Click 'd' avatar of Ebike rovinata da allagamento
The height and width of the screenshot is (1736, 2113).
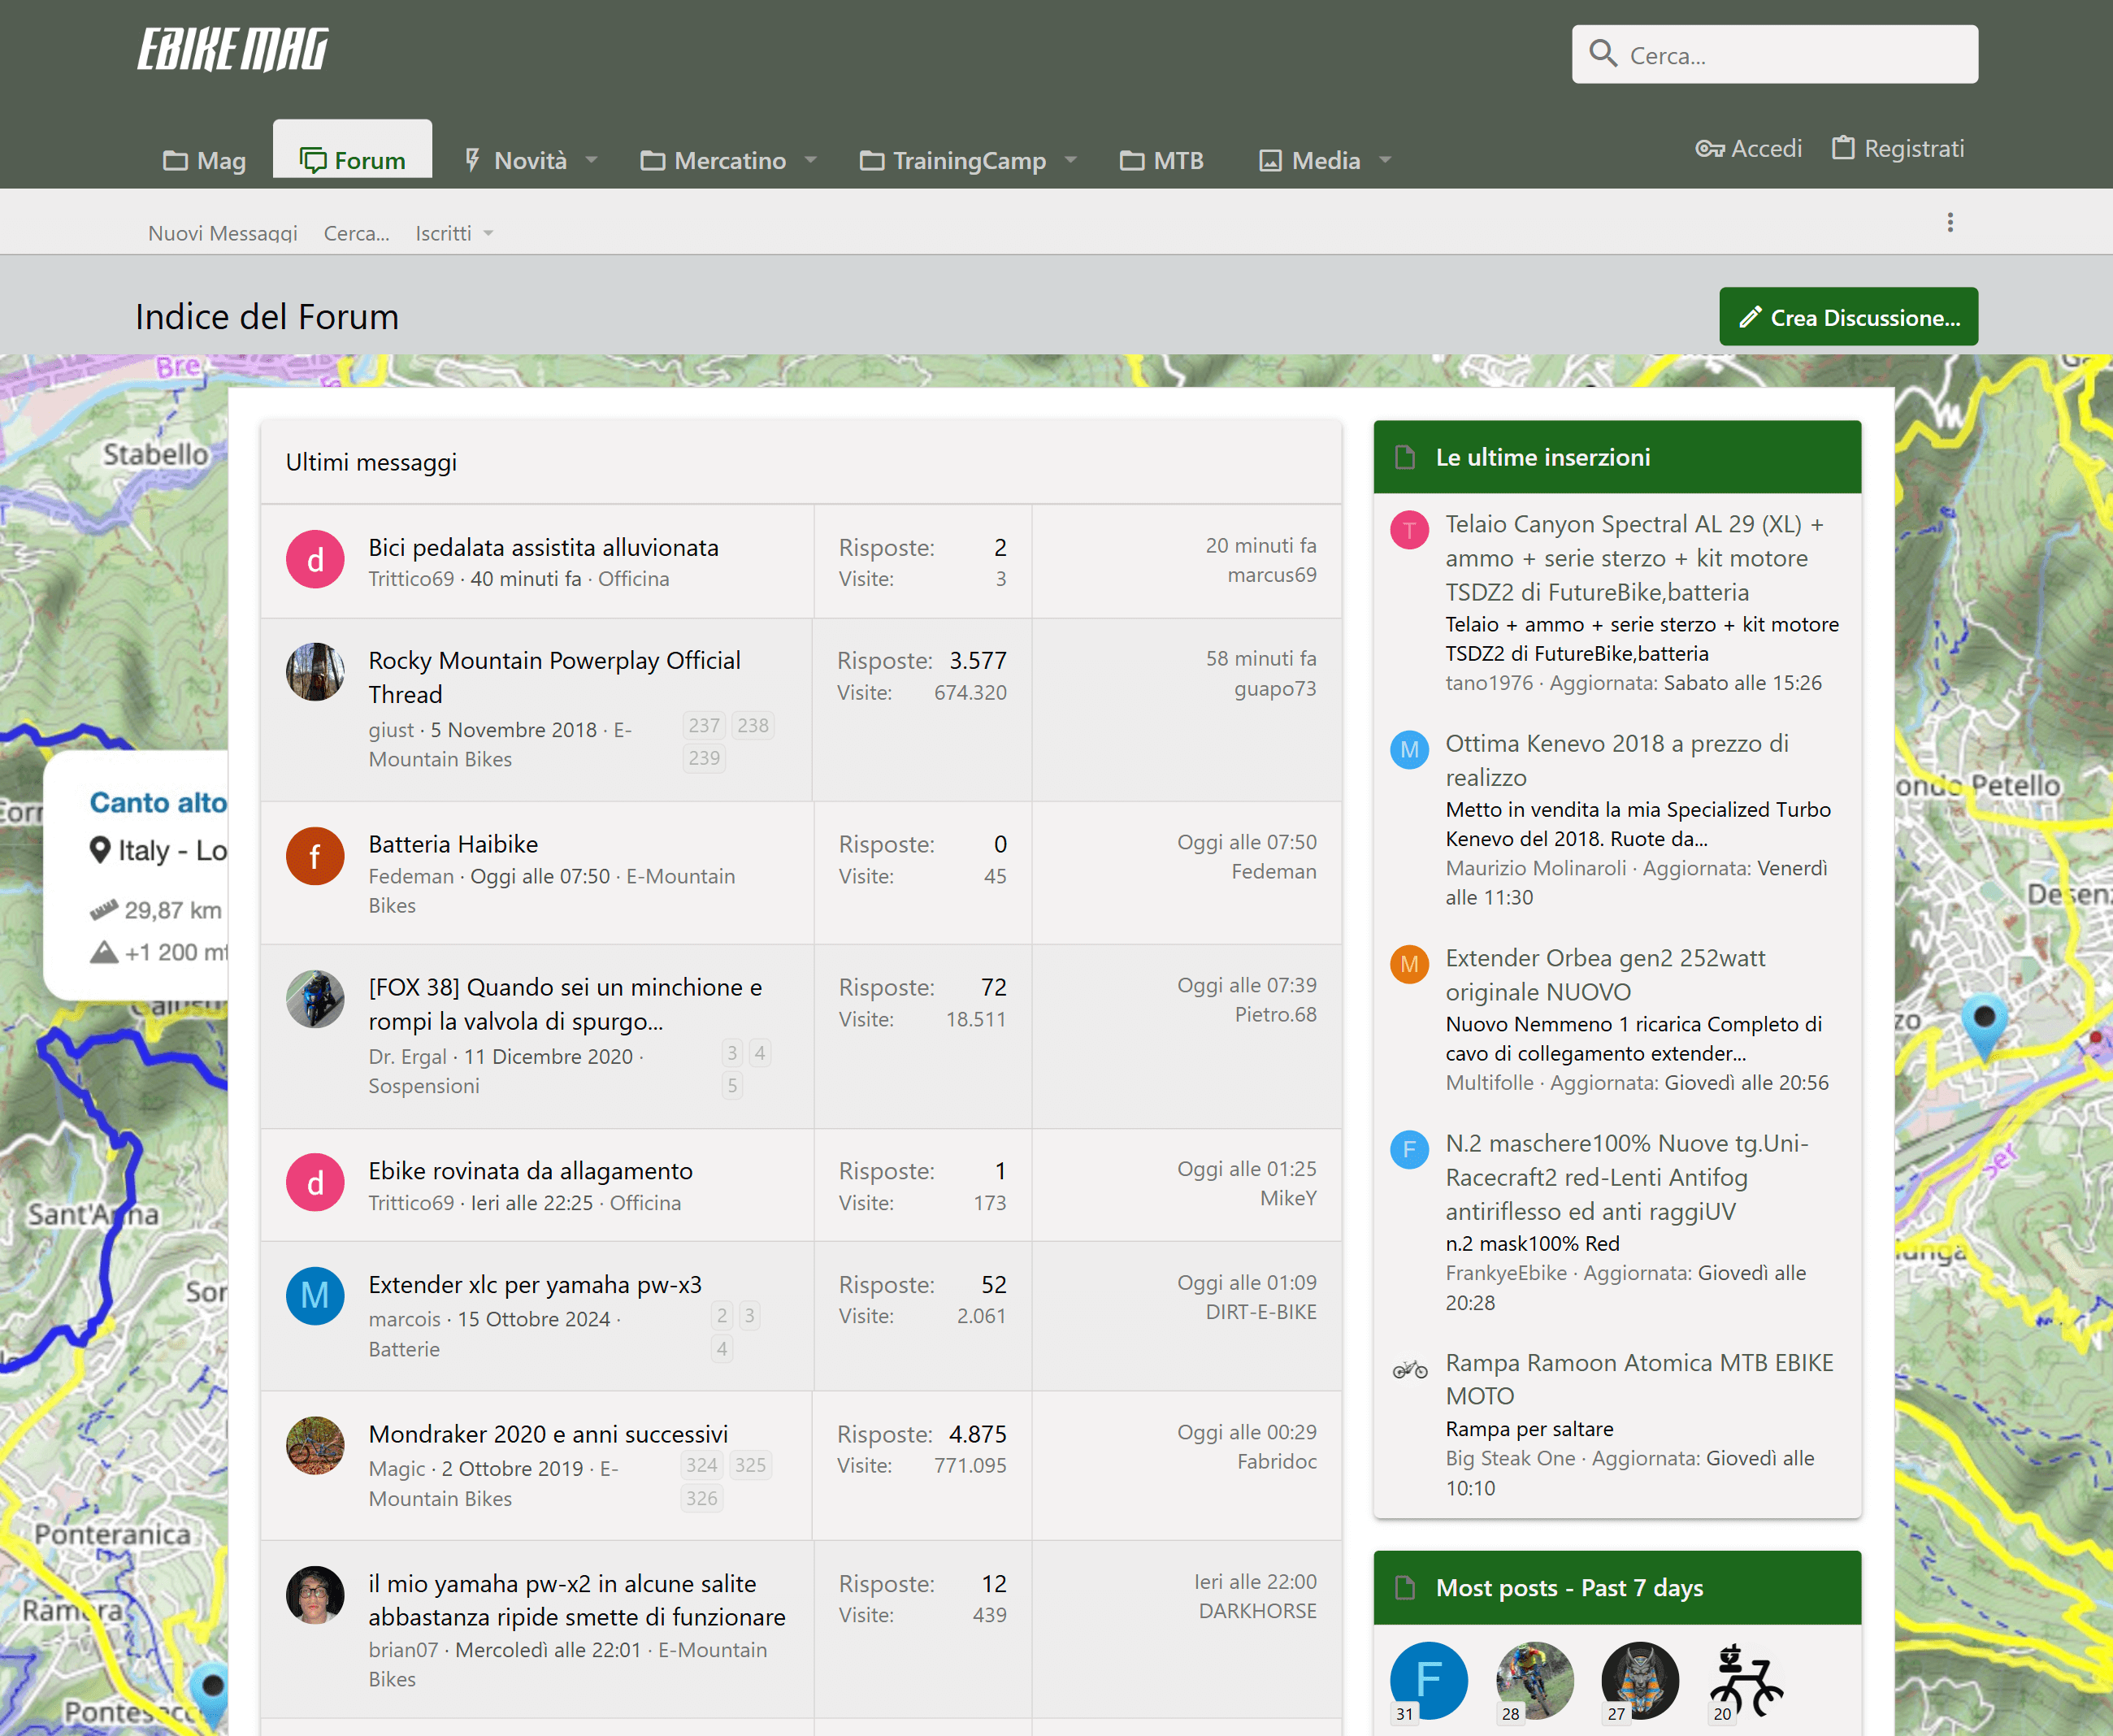click(x=315, y=1183)
